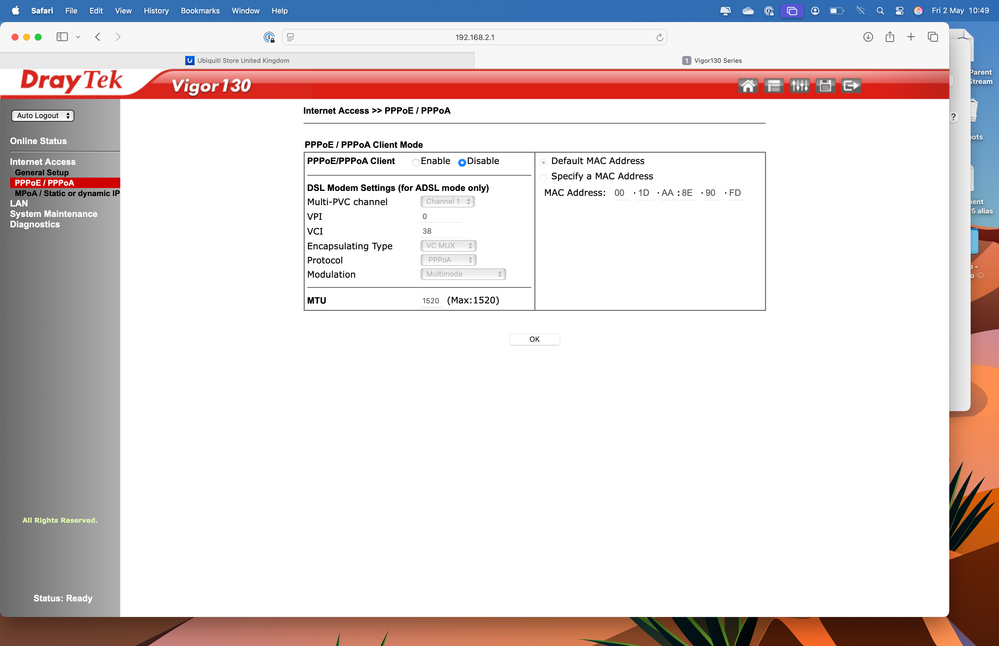
Task: Open the History menu
Action: [156, 11]
